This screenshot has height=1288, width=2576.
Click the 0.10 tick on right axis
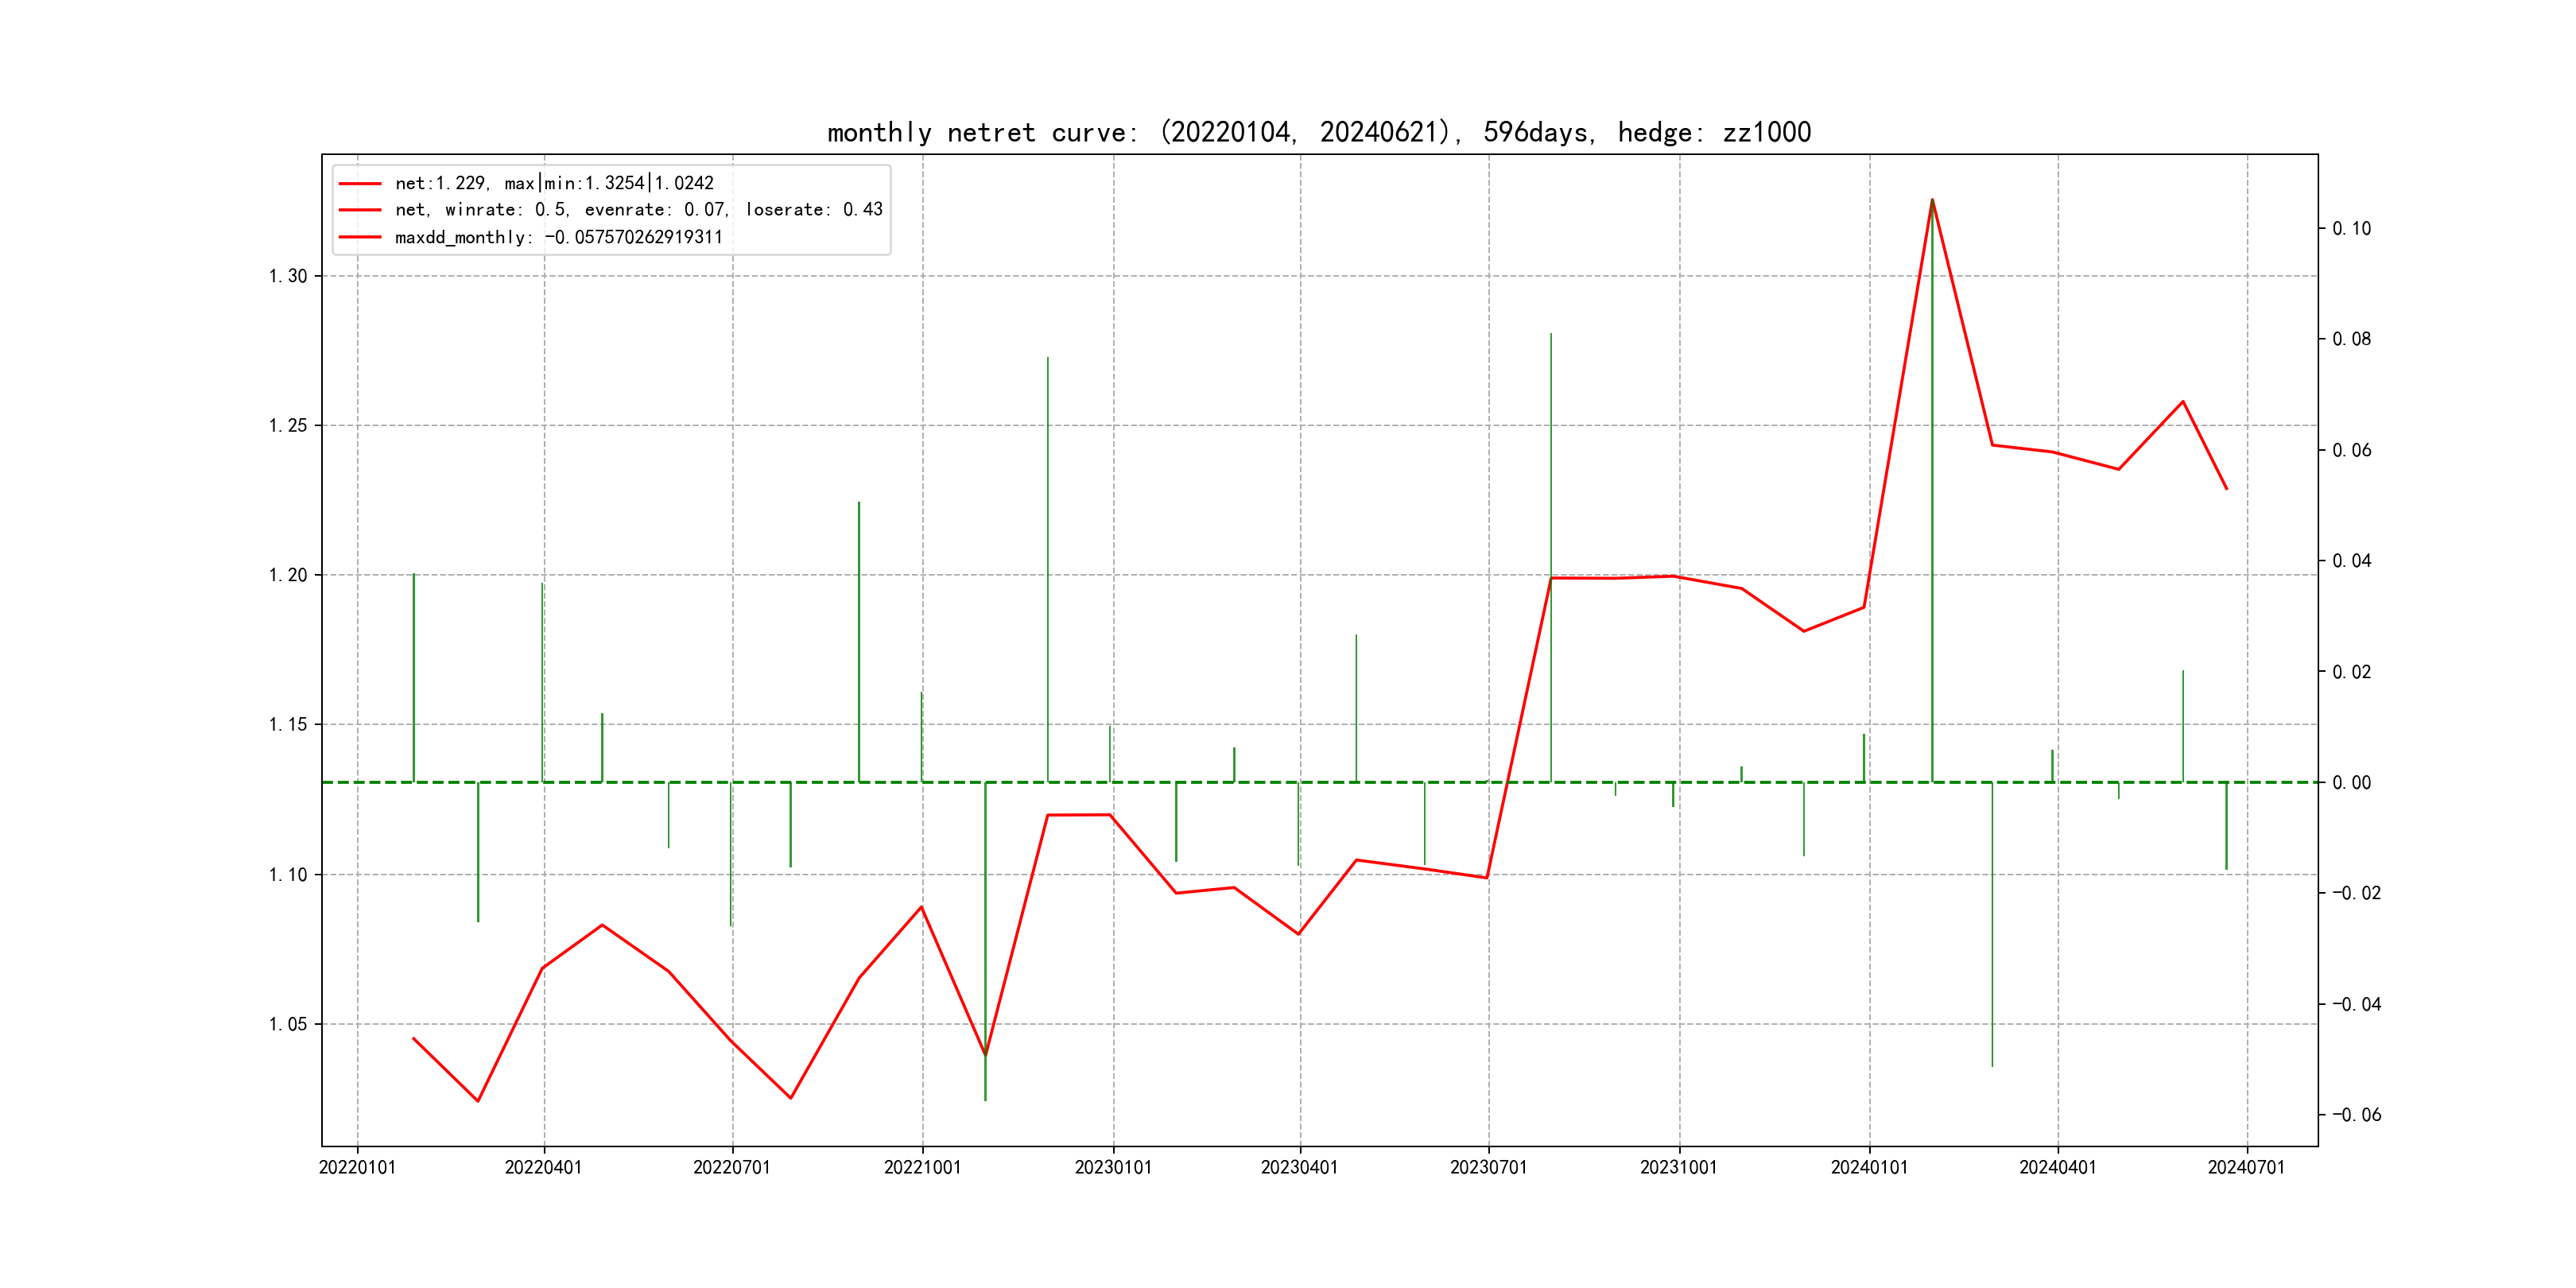2351,229
